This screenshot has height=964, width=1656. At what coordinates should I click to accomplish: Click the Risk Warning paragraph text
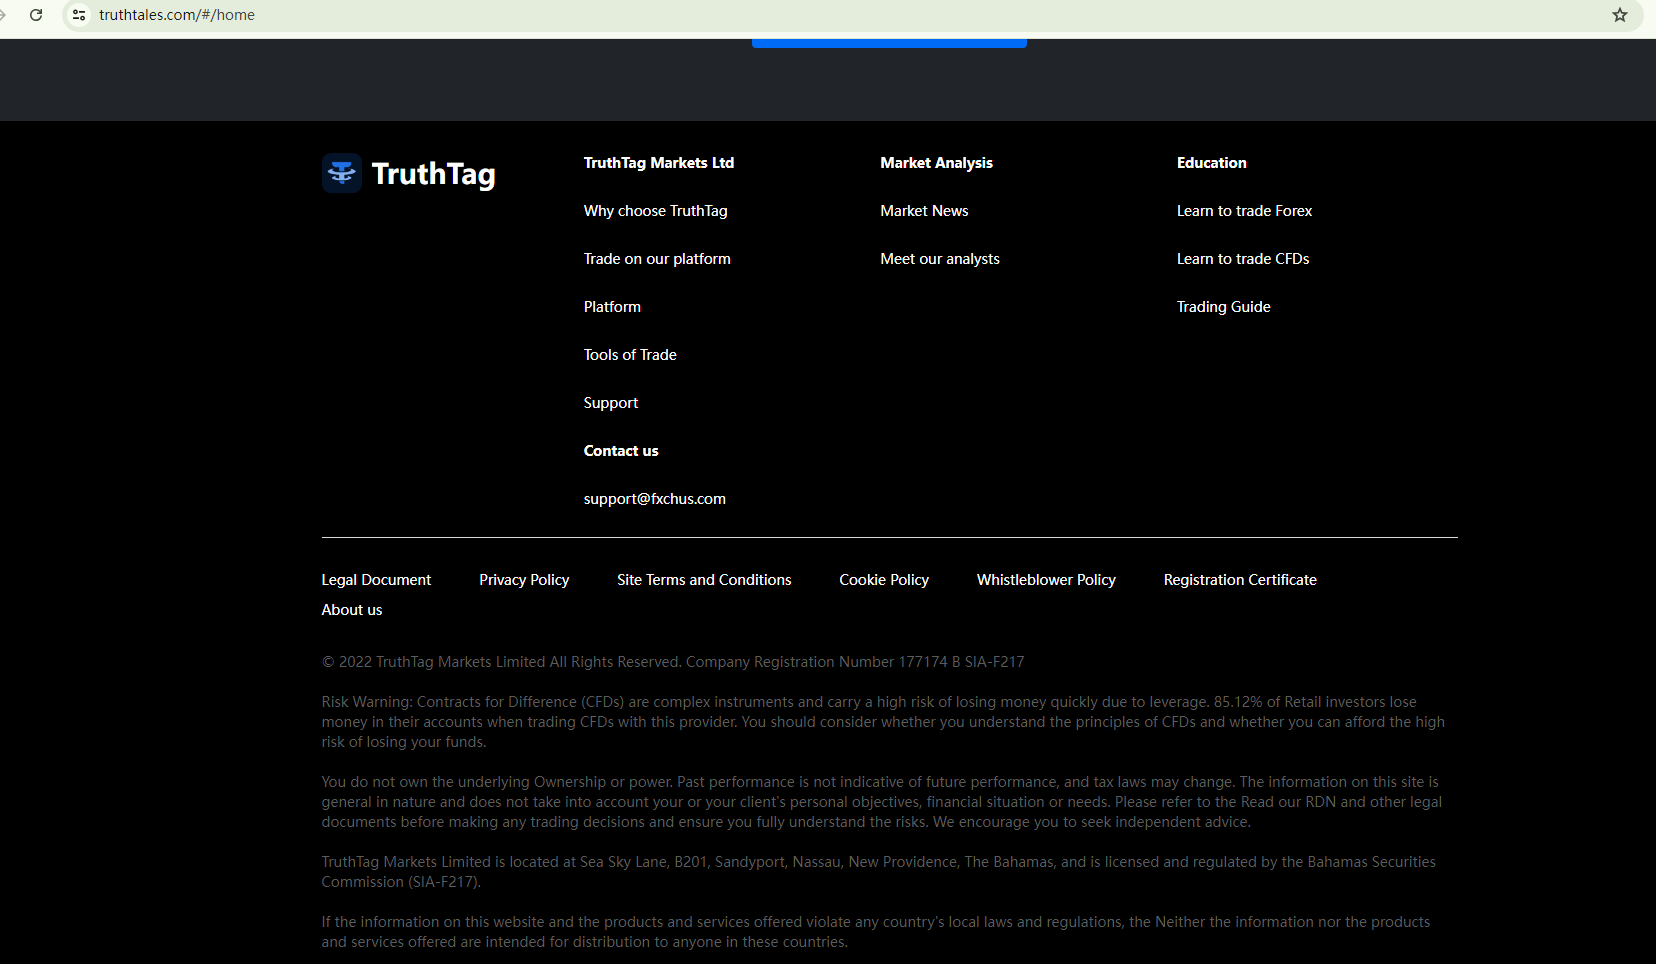883,722
